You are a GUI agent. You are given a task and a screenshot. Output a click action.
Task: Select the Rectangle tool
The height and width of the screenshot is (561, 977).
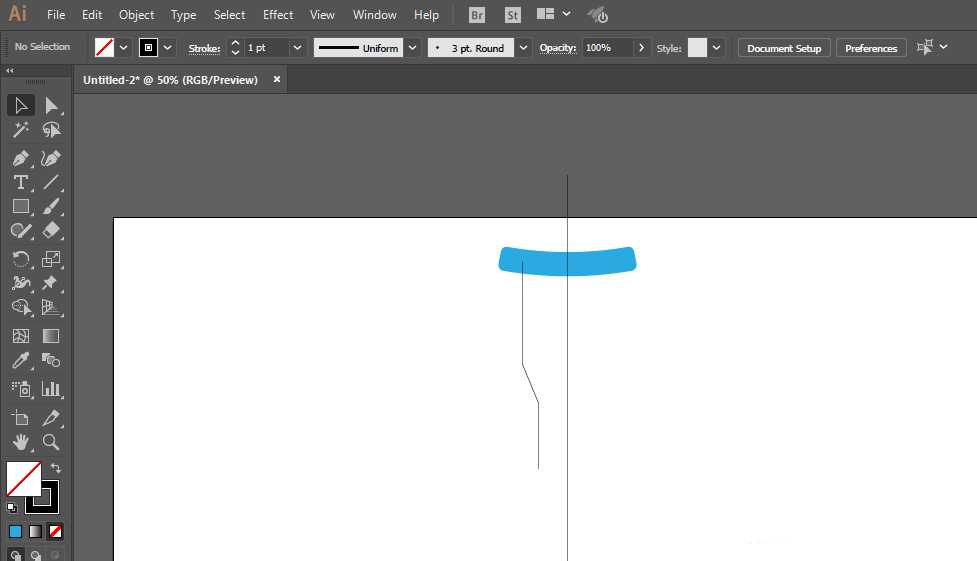pos(20,206)
